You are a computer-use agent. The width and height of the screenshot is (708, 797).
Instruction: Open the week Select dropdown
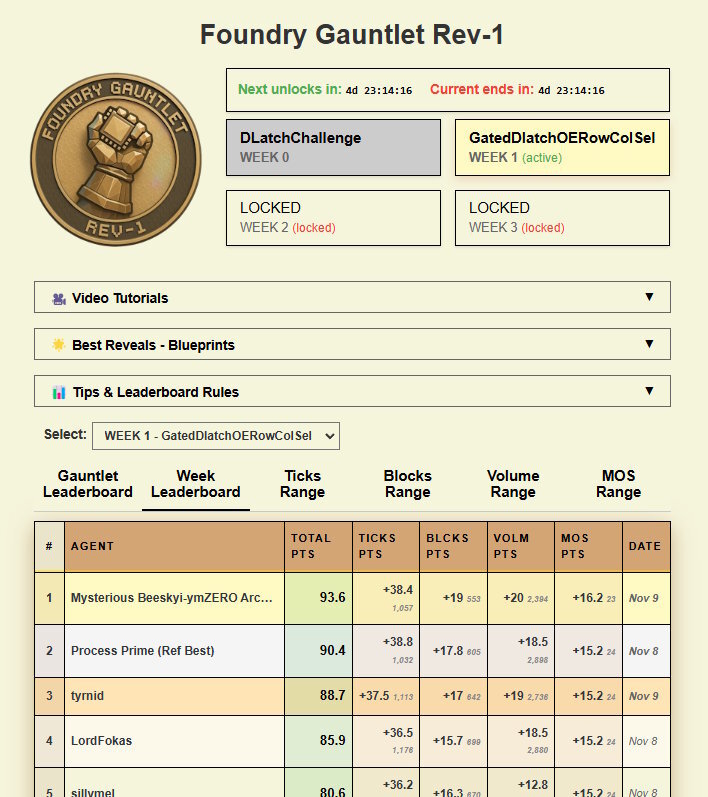[x=216, y=436]
